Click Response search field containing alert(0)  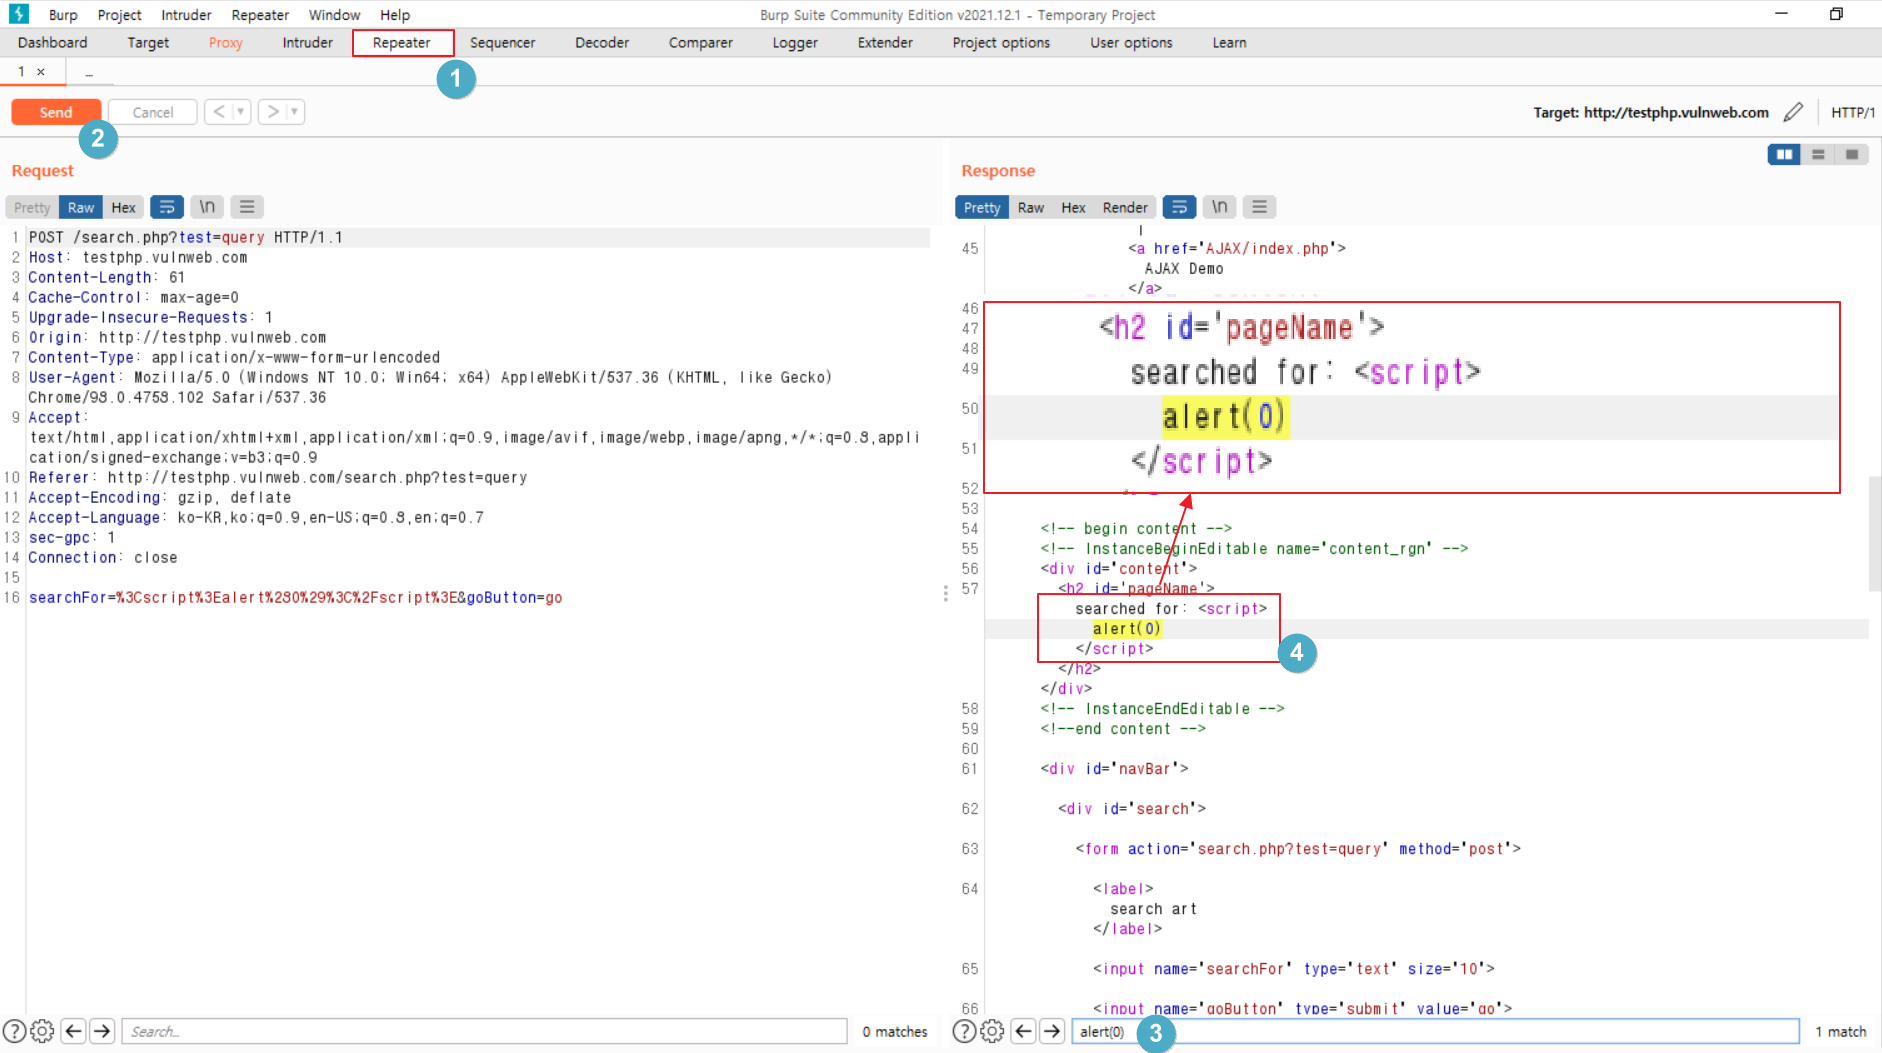pyautogui.click(x=1435, y=1031)
